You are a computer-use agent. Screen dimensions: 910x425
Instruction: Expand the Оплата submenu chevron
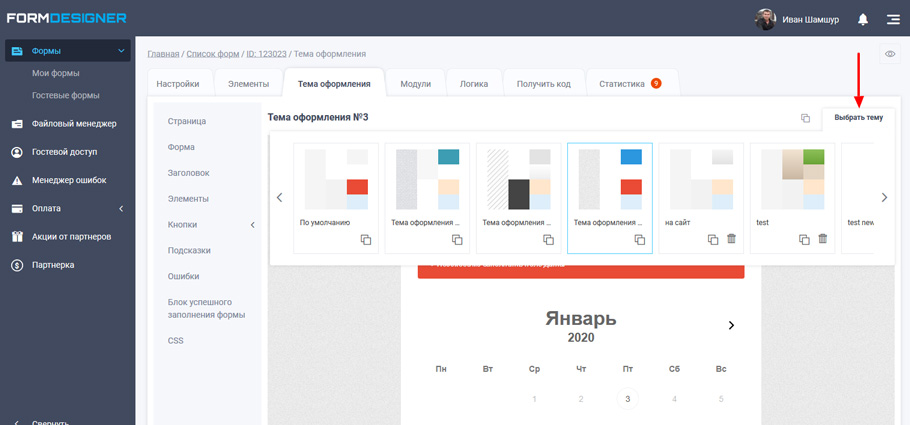coord(121,208)
